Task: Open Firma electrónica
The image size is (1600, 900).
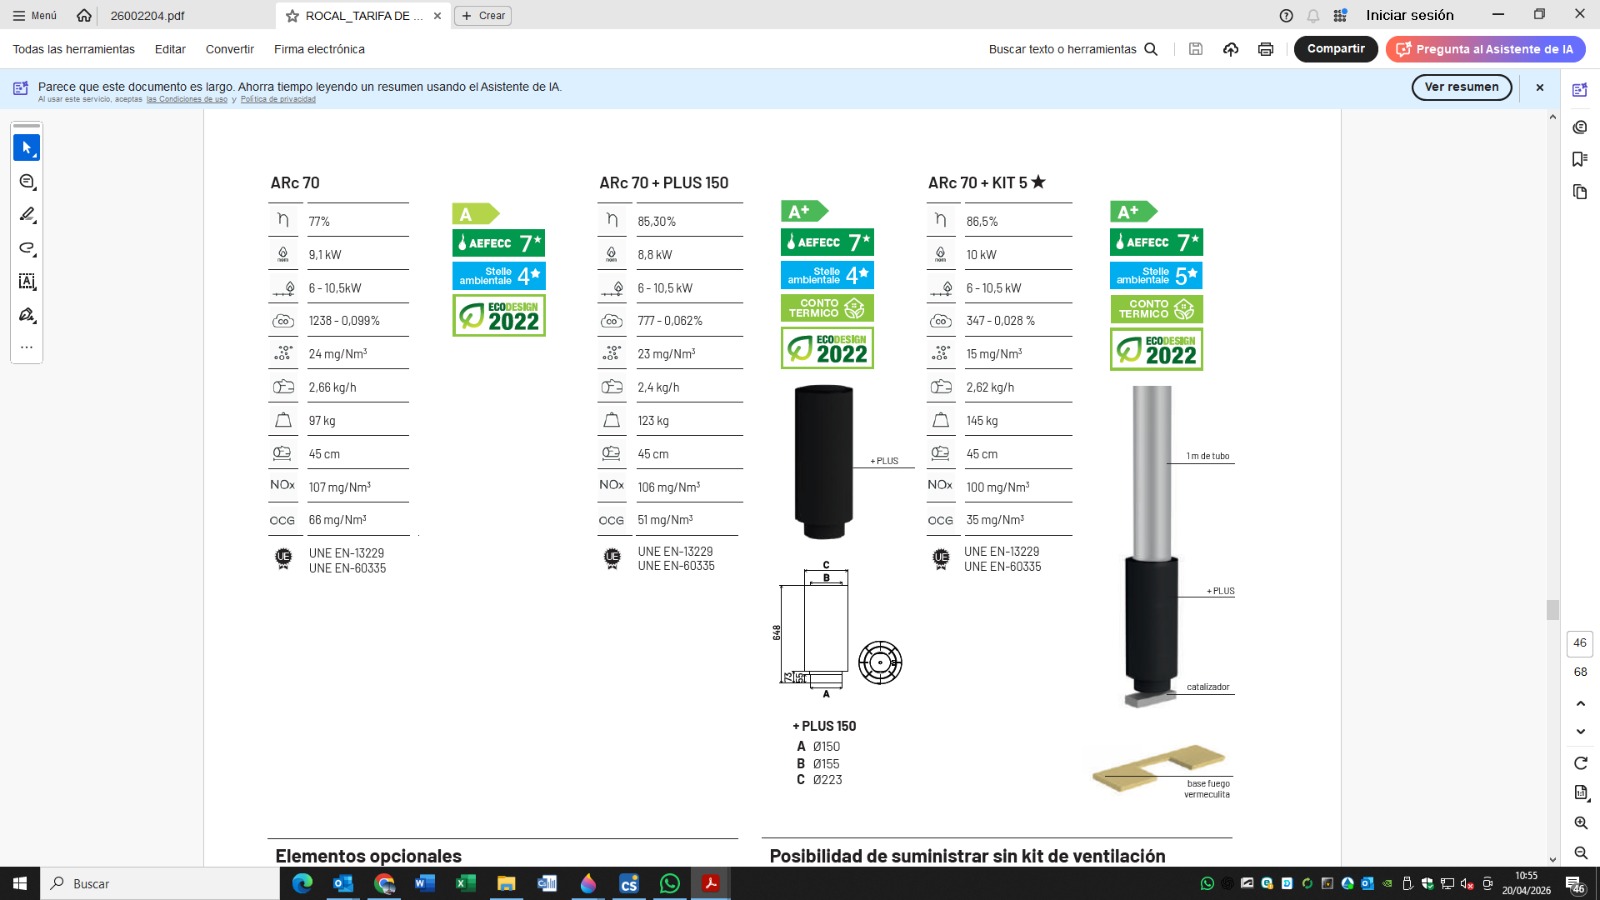Action: pos(319,49)
